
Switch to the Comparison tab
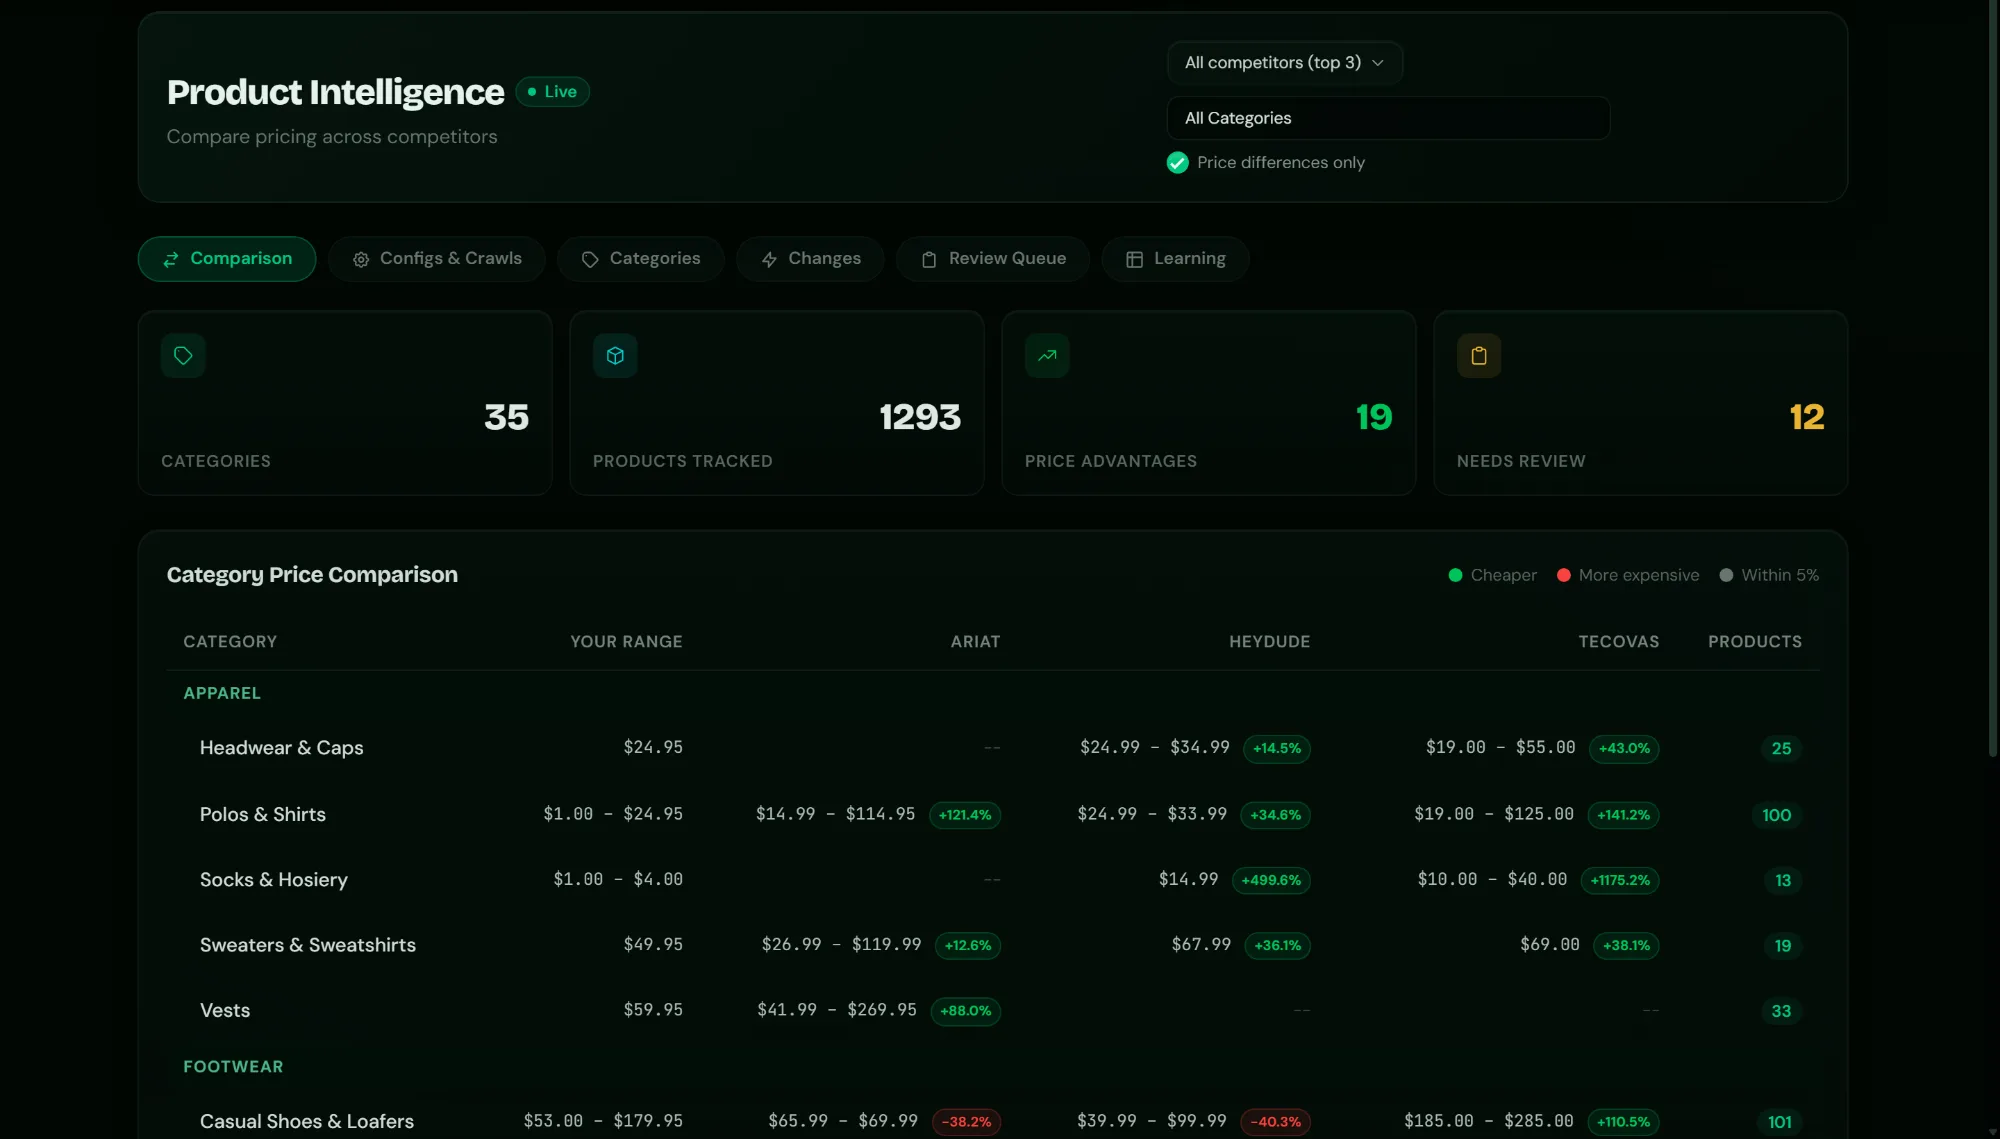(227, 259)
